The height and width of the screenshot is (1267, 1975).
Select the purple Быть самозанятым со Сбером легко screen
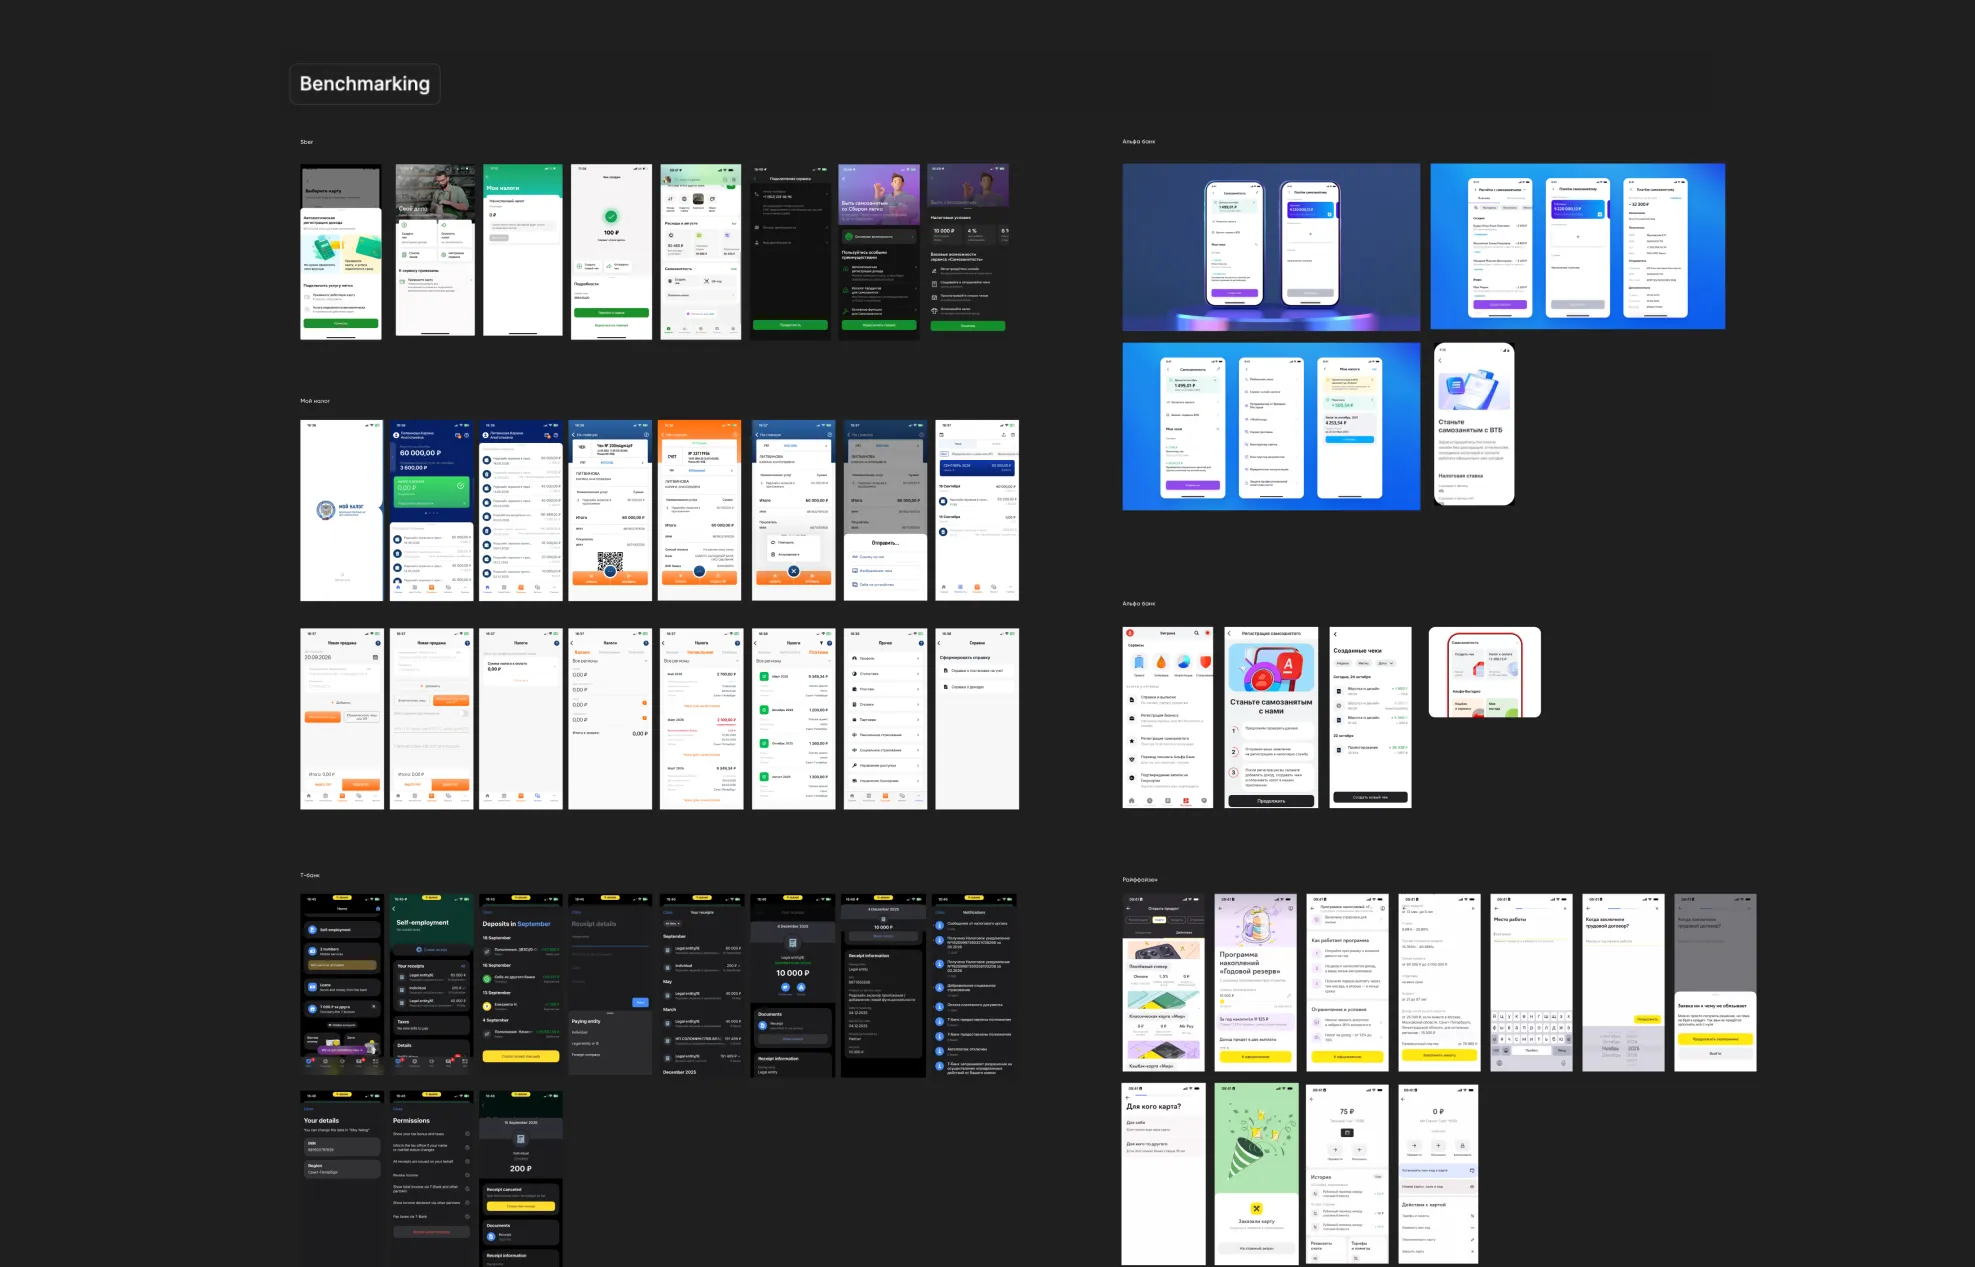point(879,251)
